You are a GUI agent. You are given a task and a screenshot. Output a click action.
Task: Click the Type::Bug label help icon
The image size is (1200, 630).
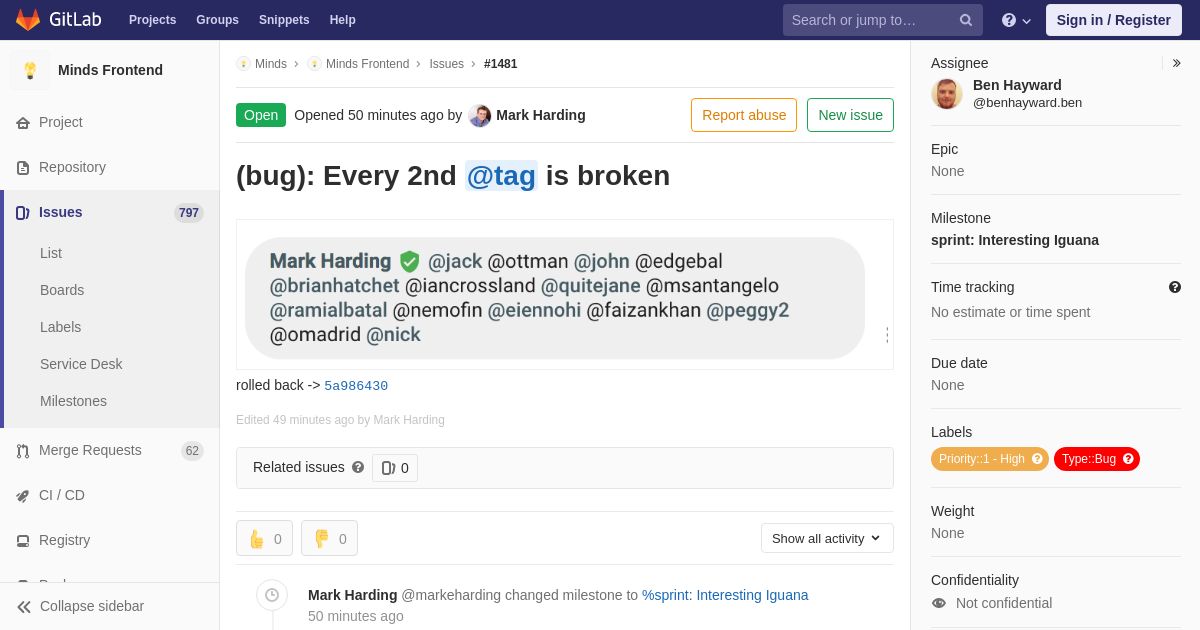(x=1128, y=459)
